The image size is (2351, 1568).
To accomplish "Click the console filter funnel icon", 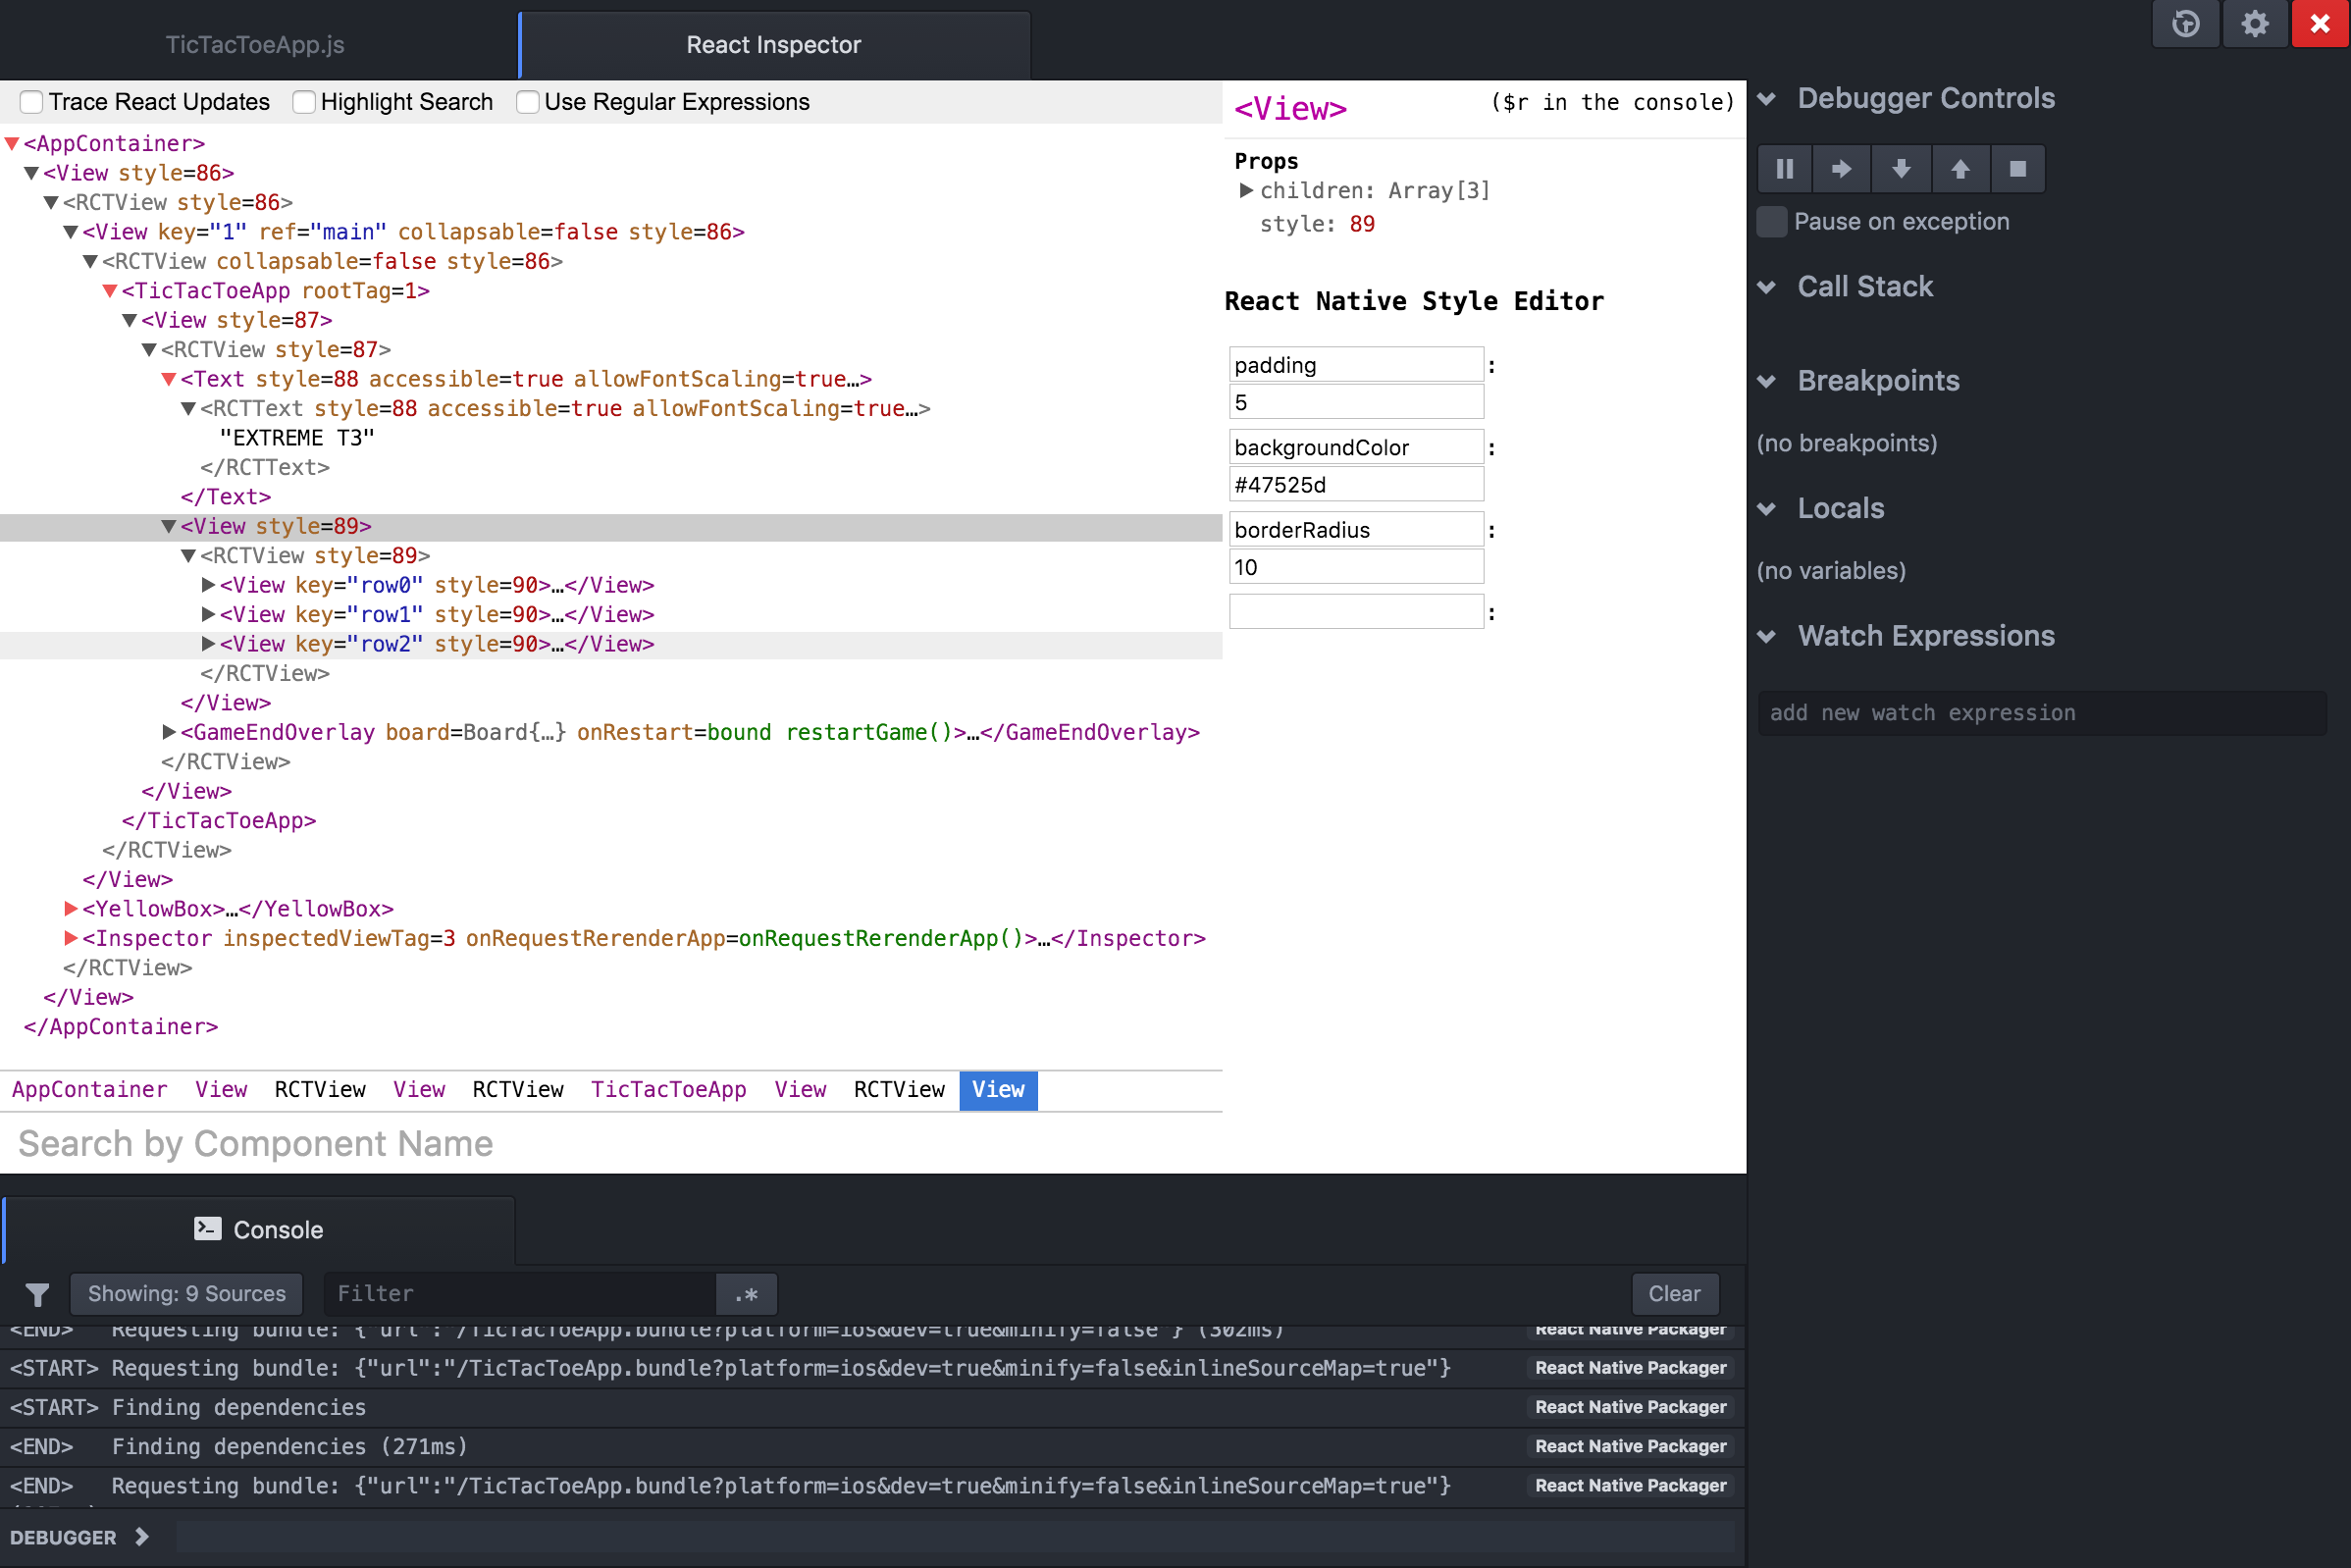I will (37, 1294).
